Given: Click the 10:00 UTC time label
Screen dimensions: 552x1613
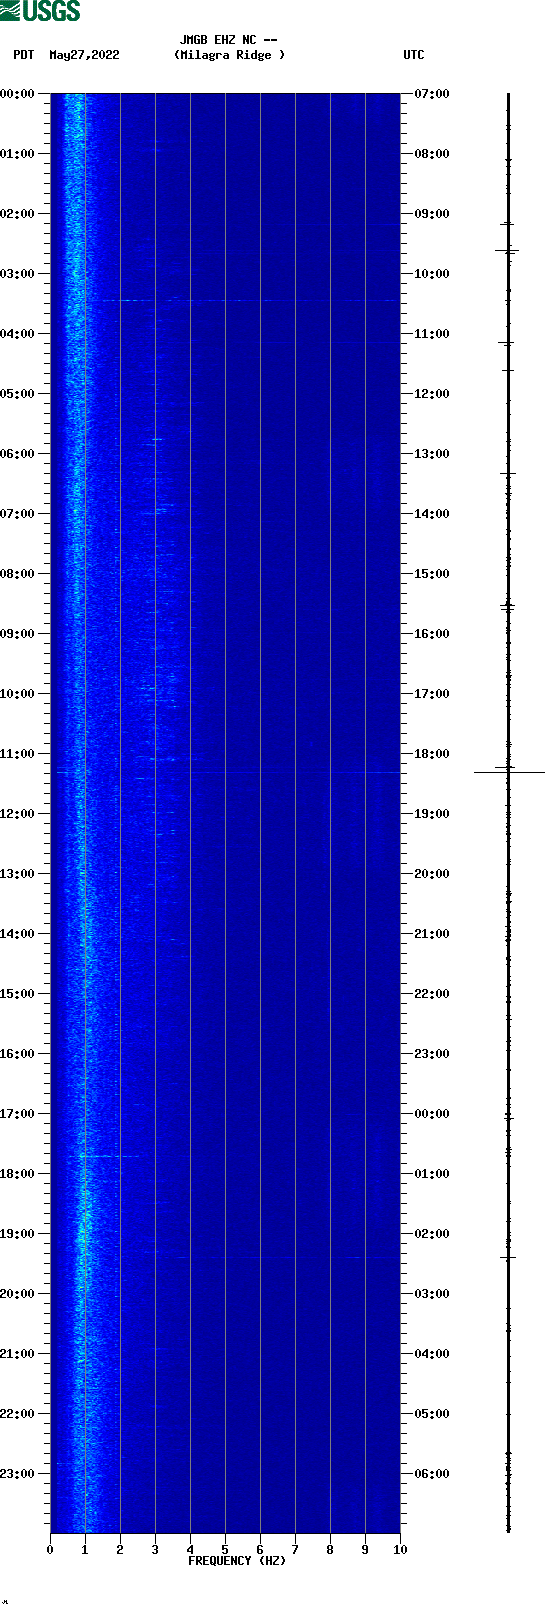Looking at the screenshot, I should 432,274.
